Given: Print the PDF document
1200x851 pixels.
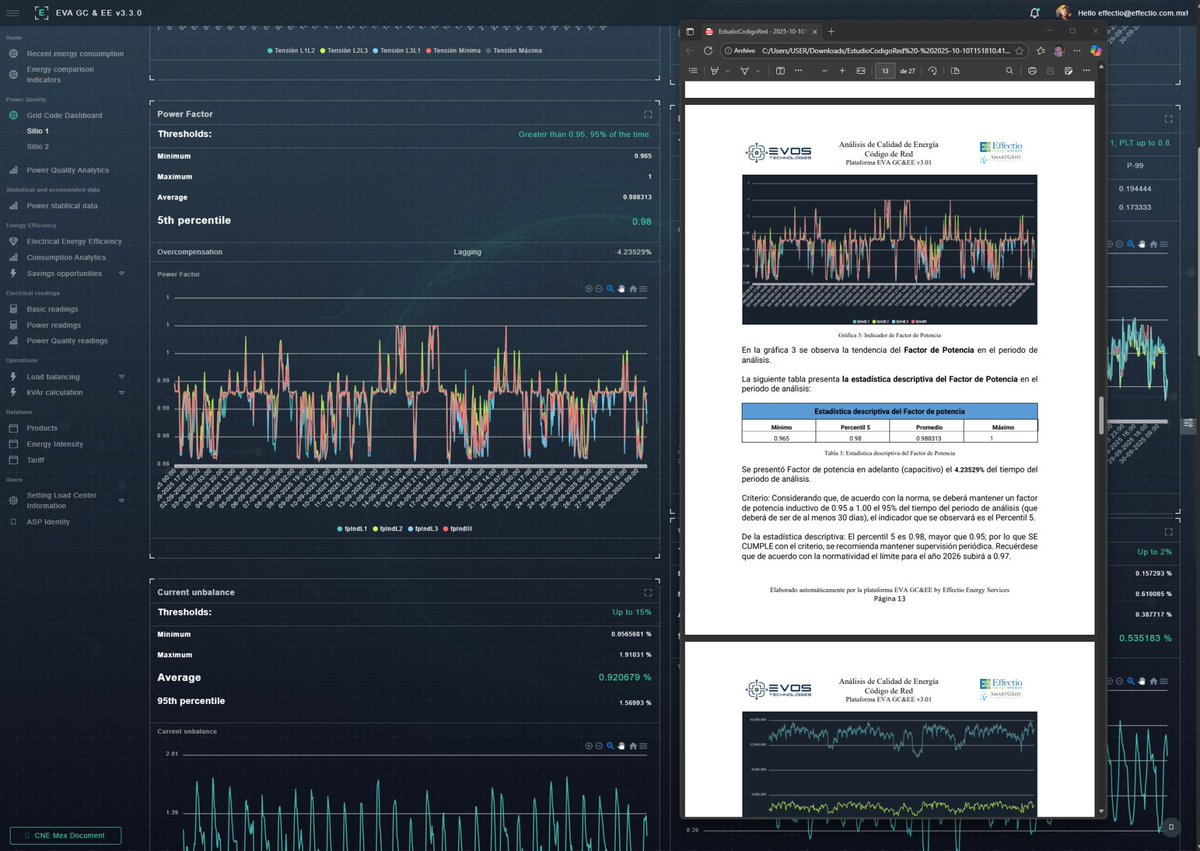Looking at the screenshot, I should coord(1032,70).
